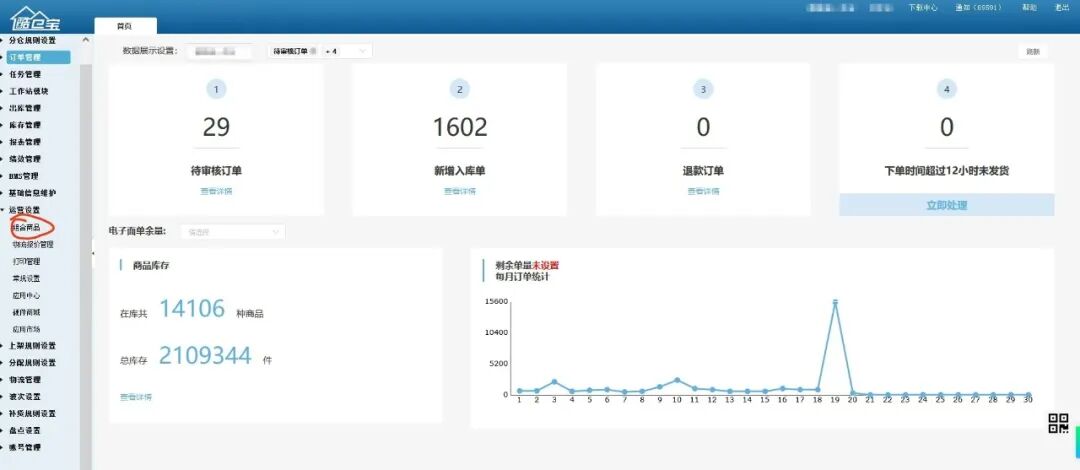1080x470 pixels.
Task: Expand 绩效管理 in the sidebar
Action: [25, 159]
